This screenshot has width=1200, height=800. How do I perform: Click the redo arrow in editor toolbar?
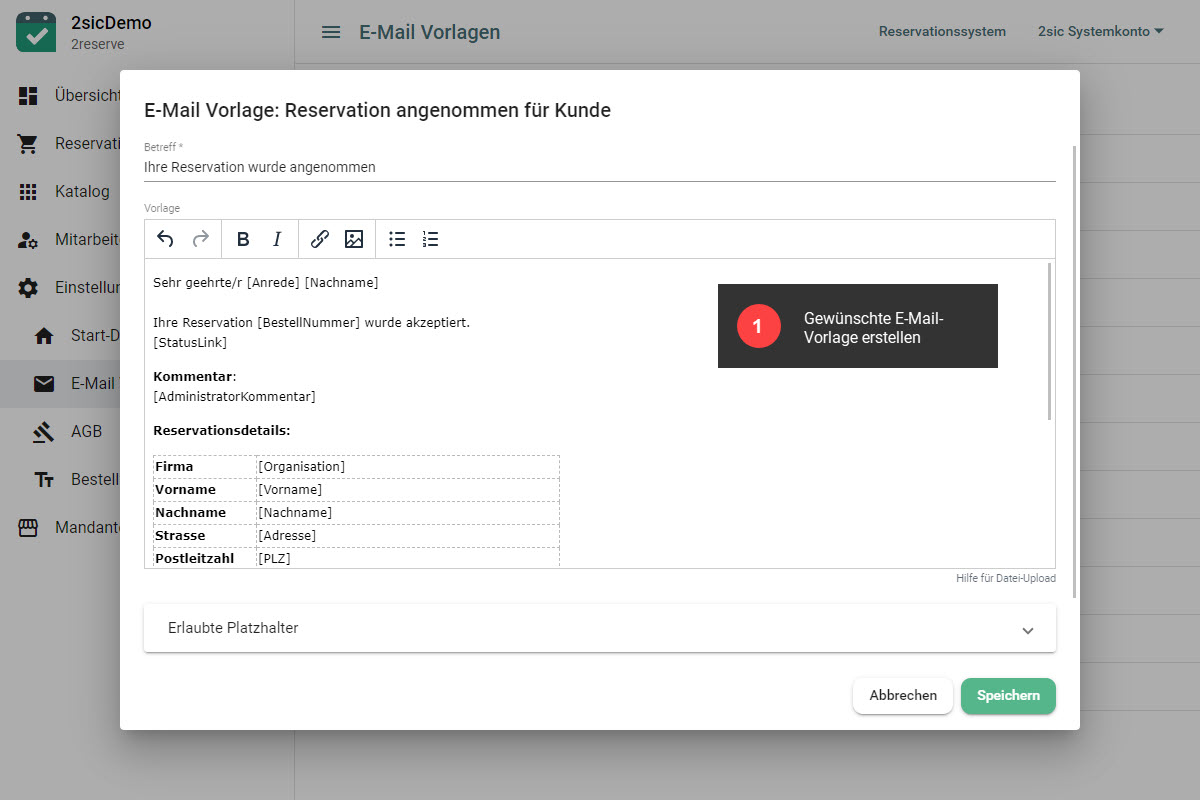coord(200,239)
